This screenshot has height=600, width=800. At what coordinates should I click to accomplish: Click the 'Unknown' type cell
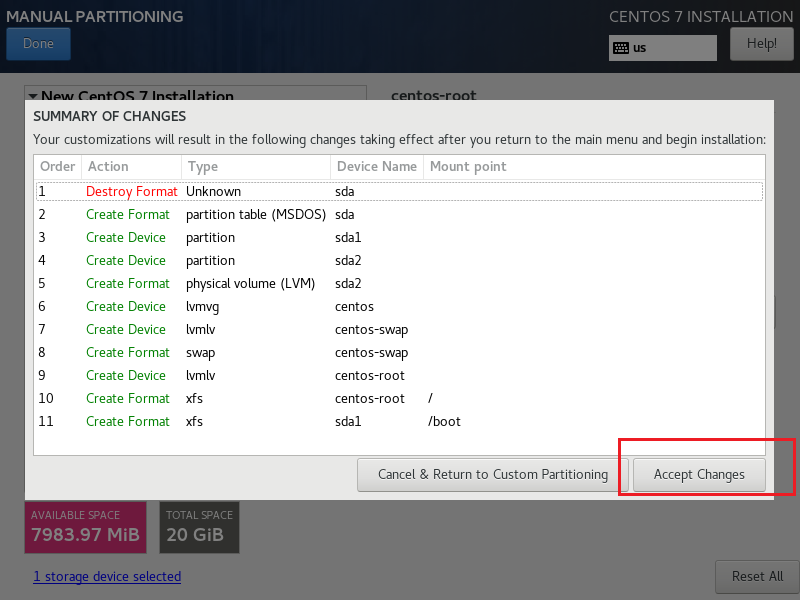(213, 191)
